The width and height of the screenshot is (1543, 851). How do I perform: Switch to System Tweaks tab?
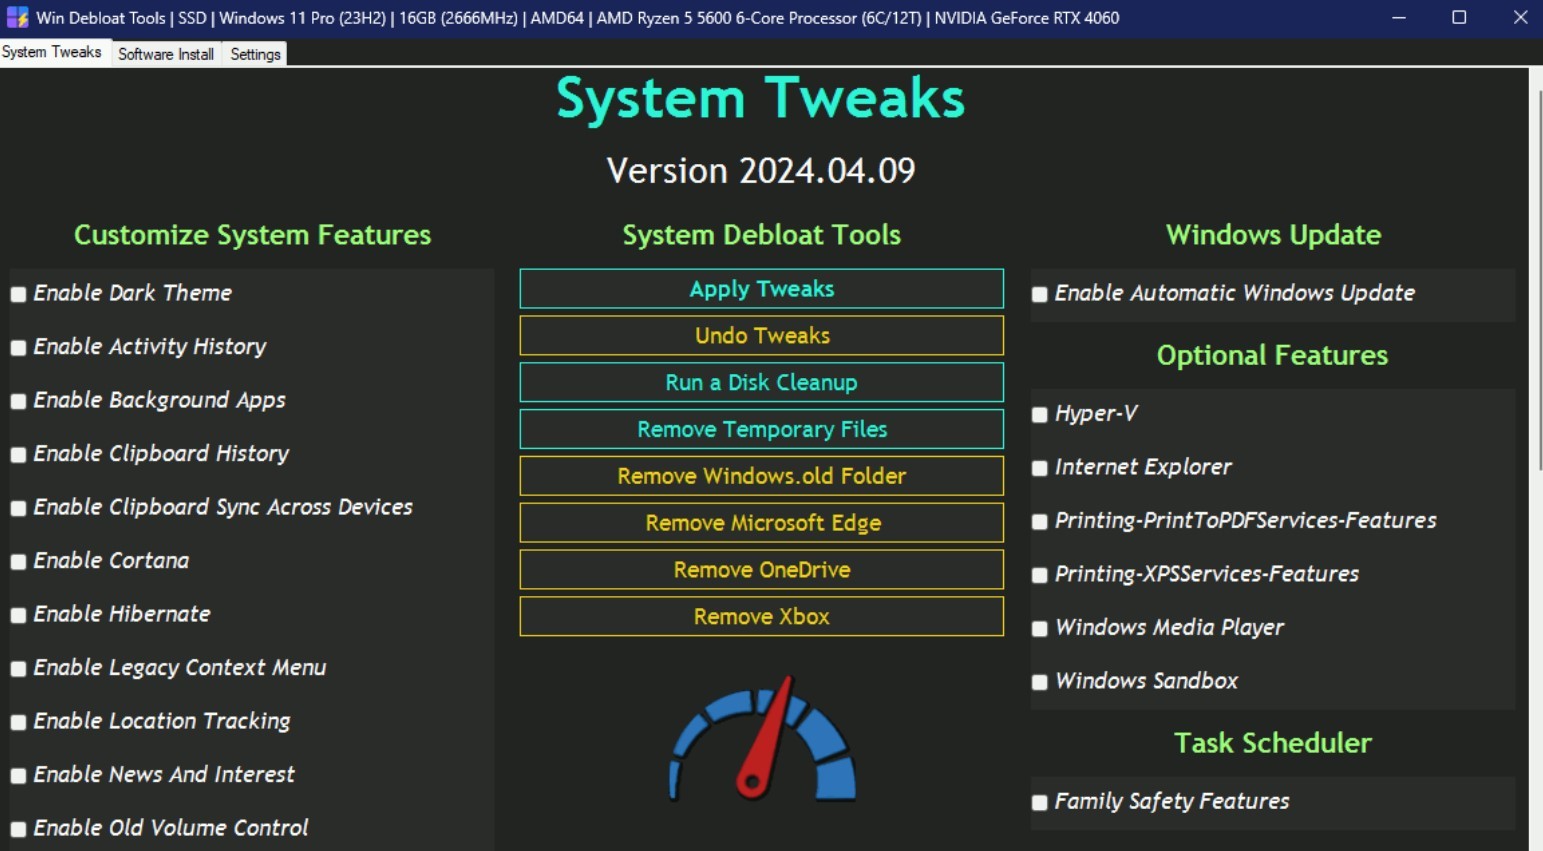[52, 52]
